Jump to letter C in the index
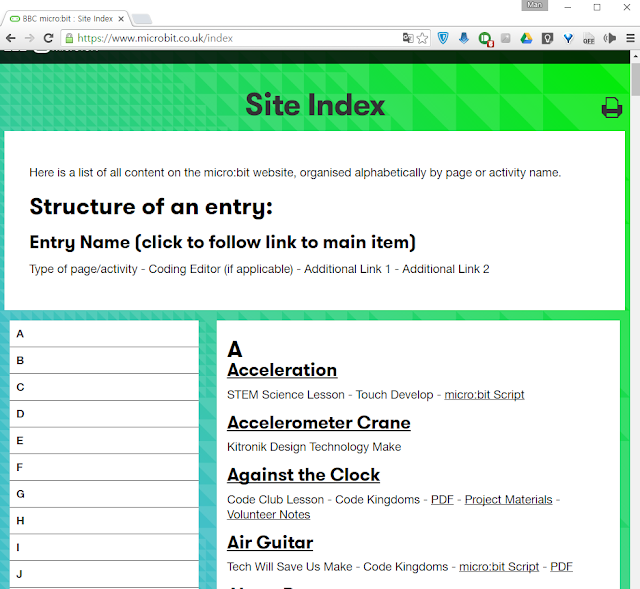This screenshot has width=640, height=589. 104,387
